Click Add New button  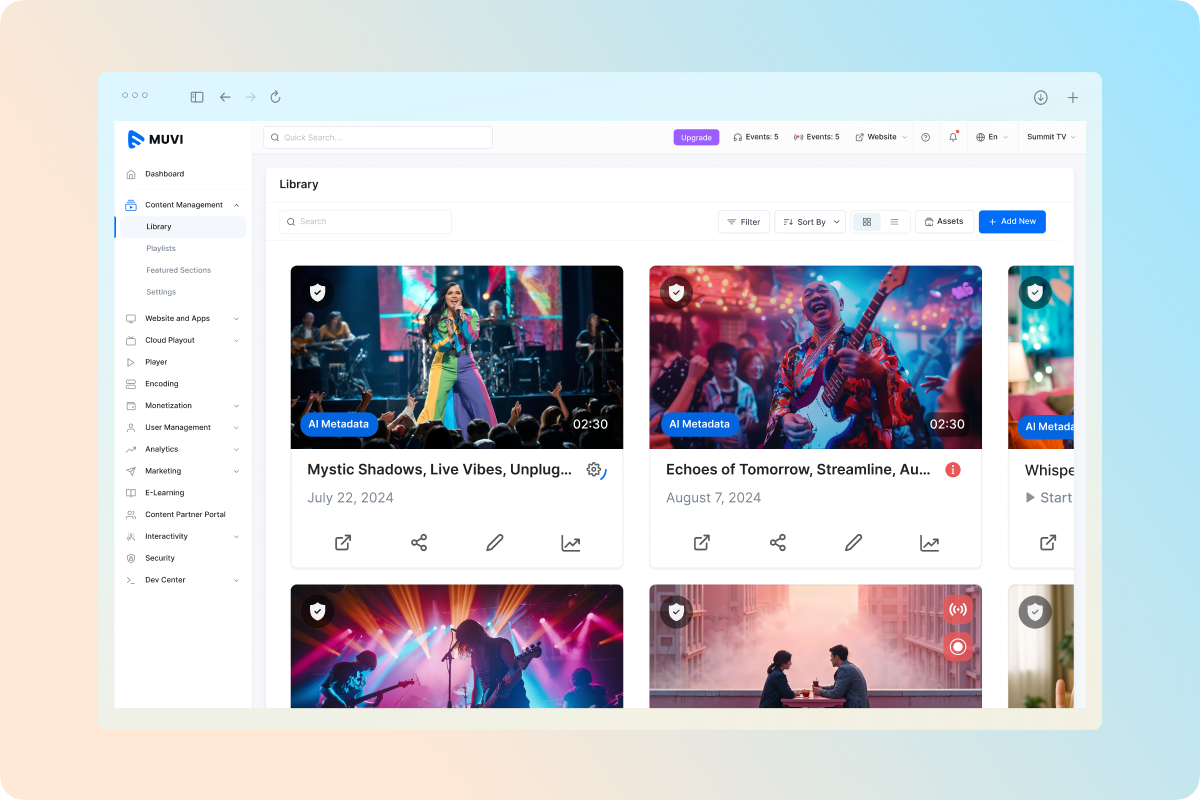pos(1012,222)
